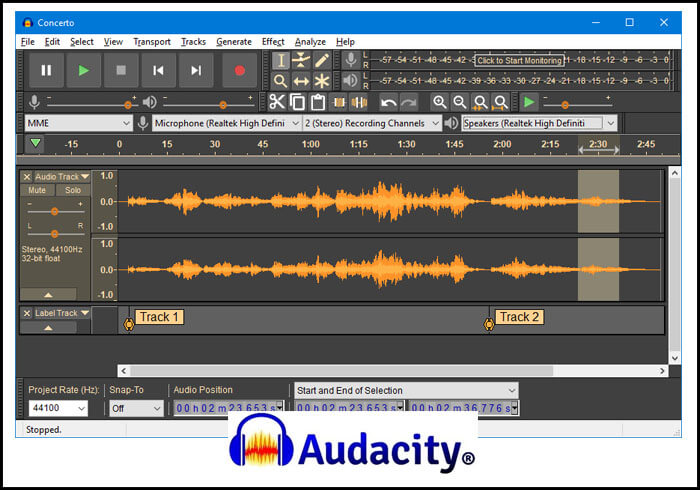Open the Recording Channels dropdown
Viewport: 700px width, 490px height.
click(x=372, y=123)
